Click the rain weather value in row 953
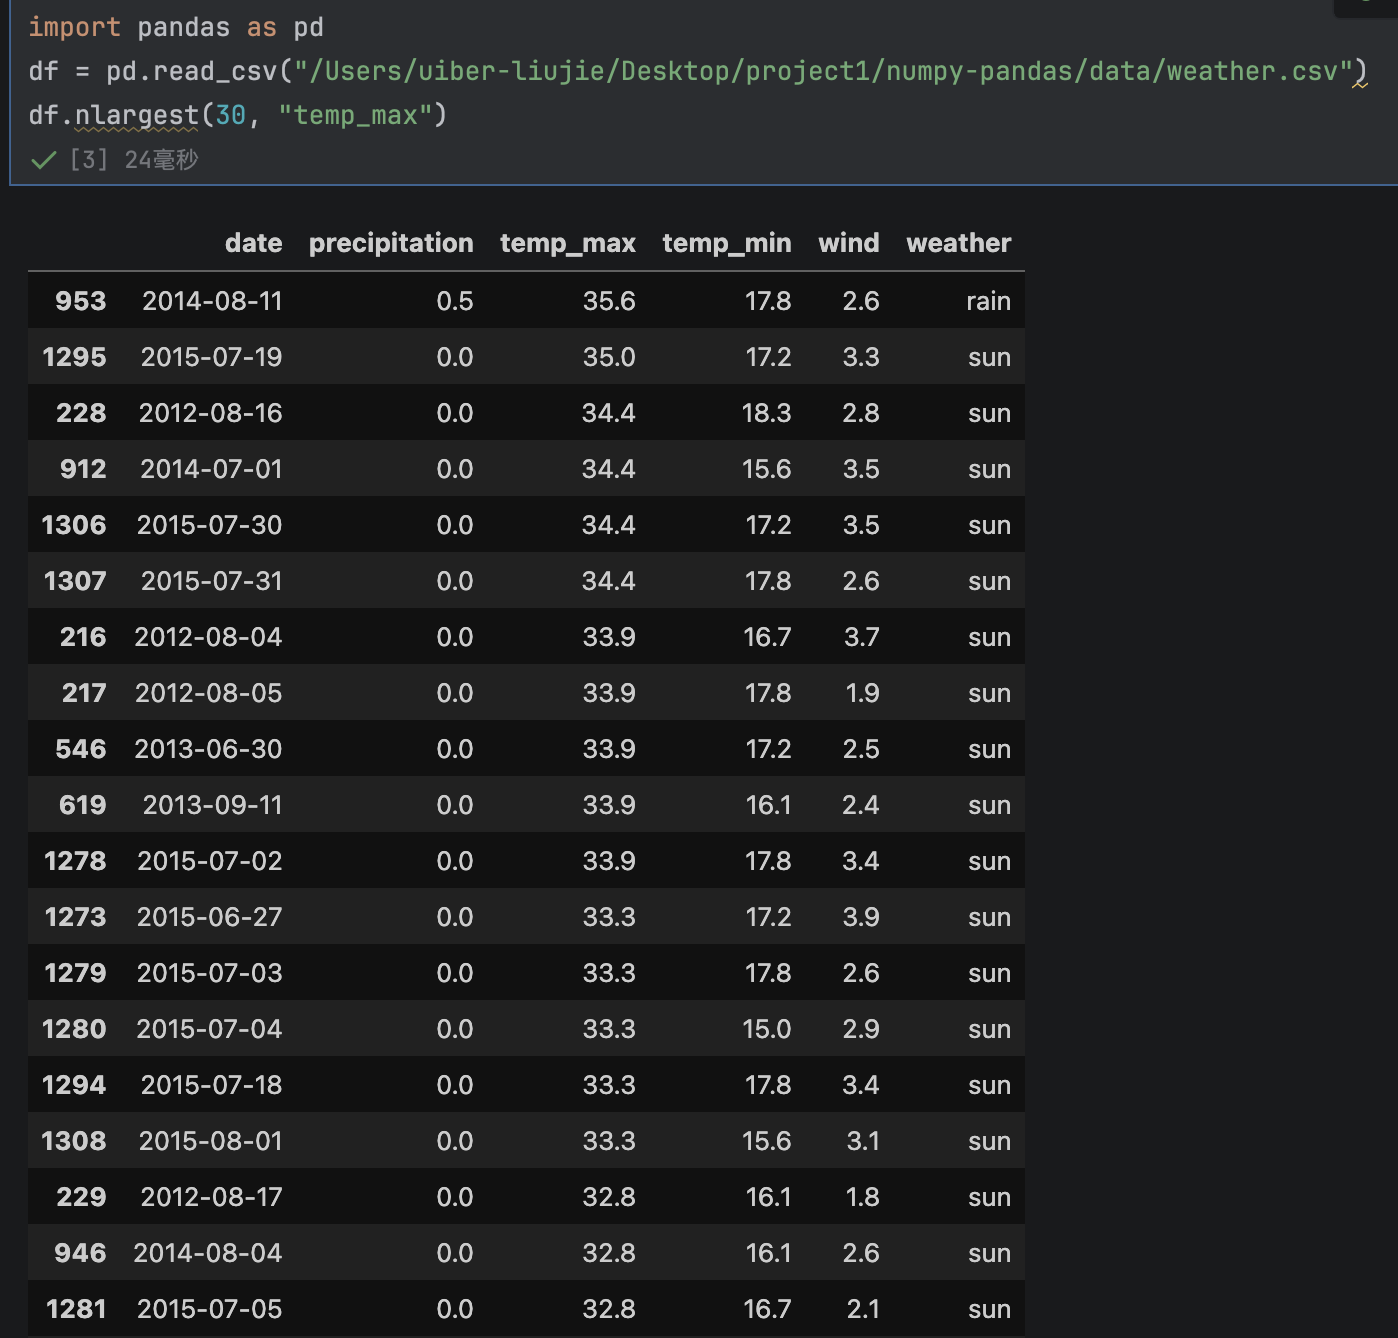The height and width of the screenshot is (1338, 1398). pos(988,301)
